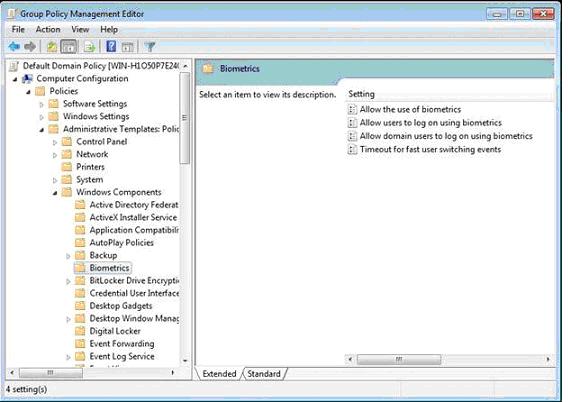Select the Network tree item
The height and width of the screenshot is (402, 568).
92,154
